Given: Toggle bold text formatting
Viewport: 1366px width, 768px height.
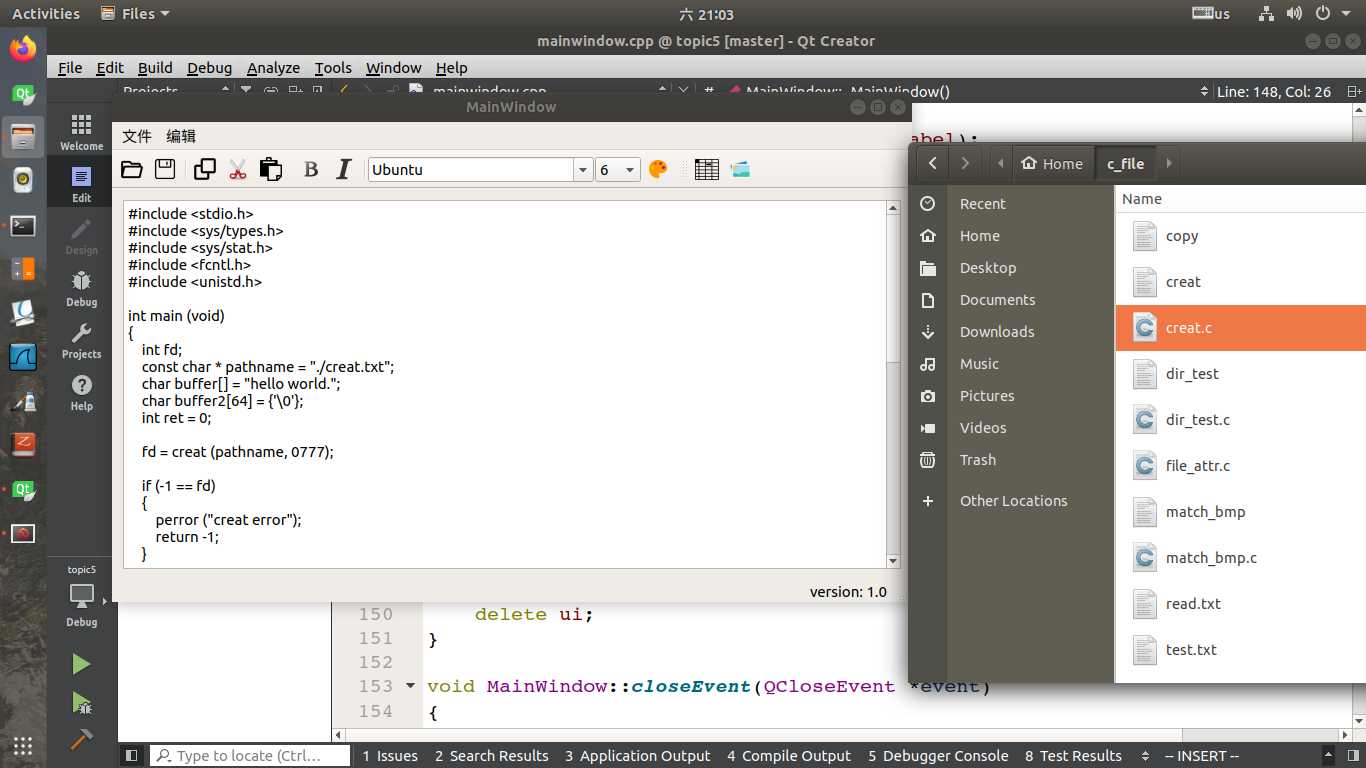Looking at the screenshot, I should [x=311, y=169].
